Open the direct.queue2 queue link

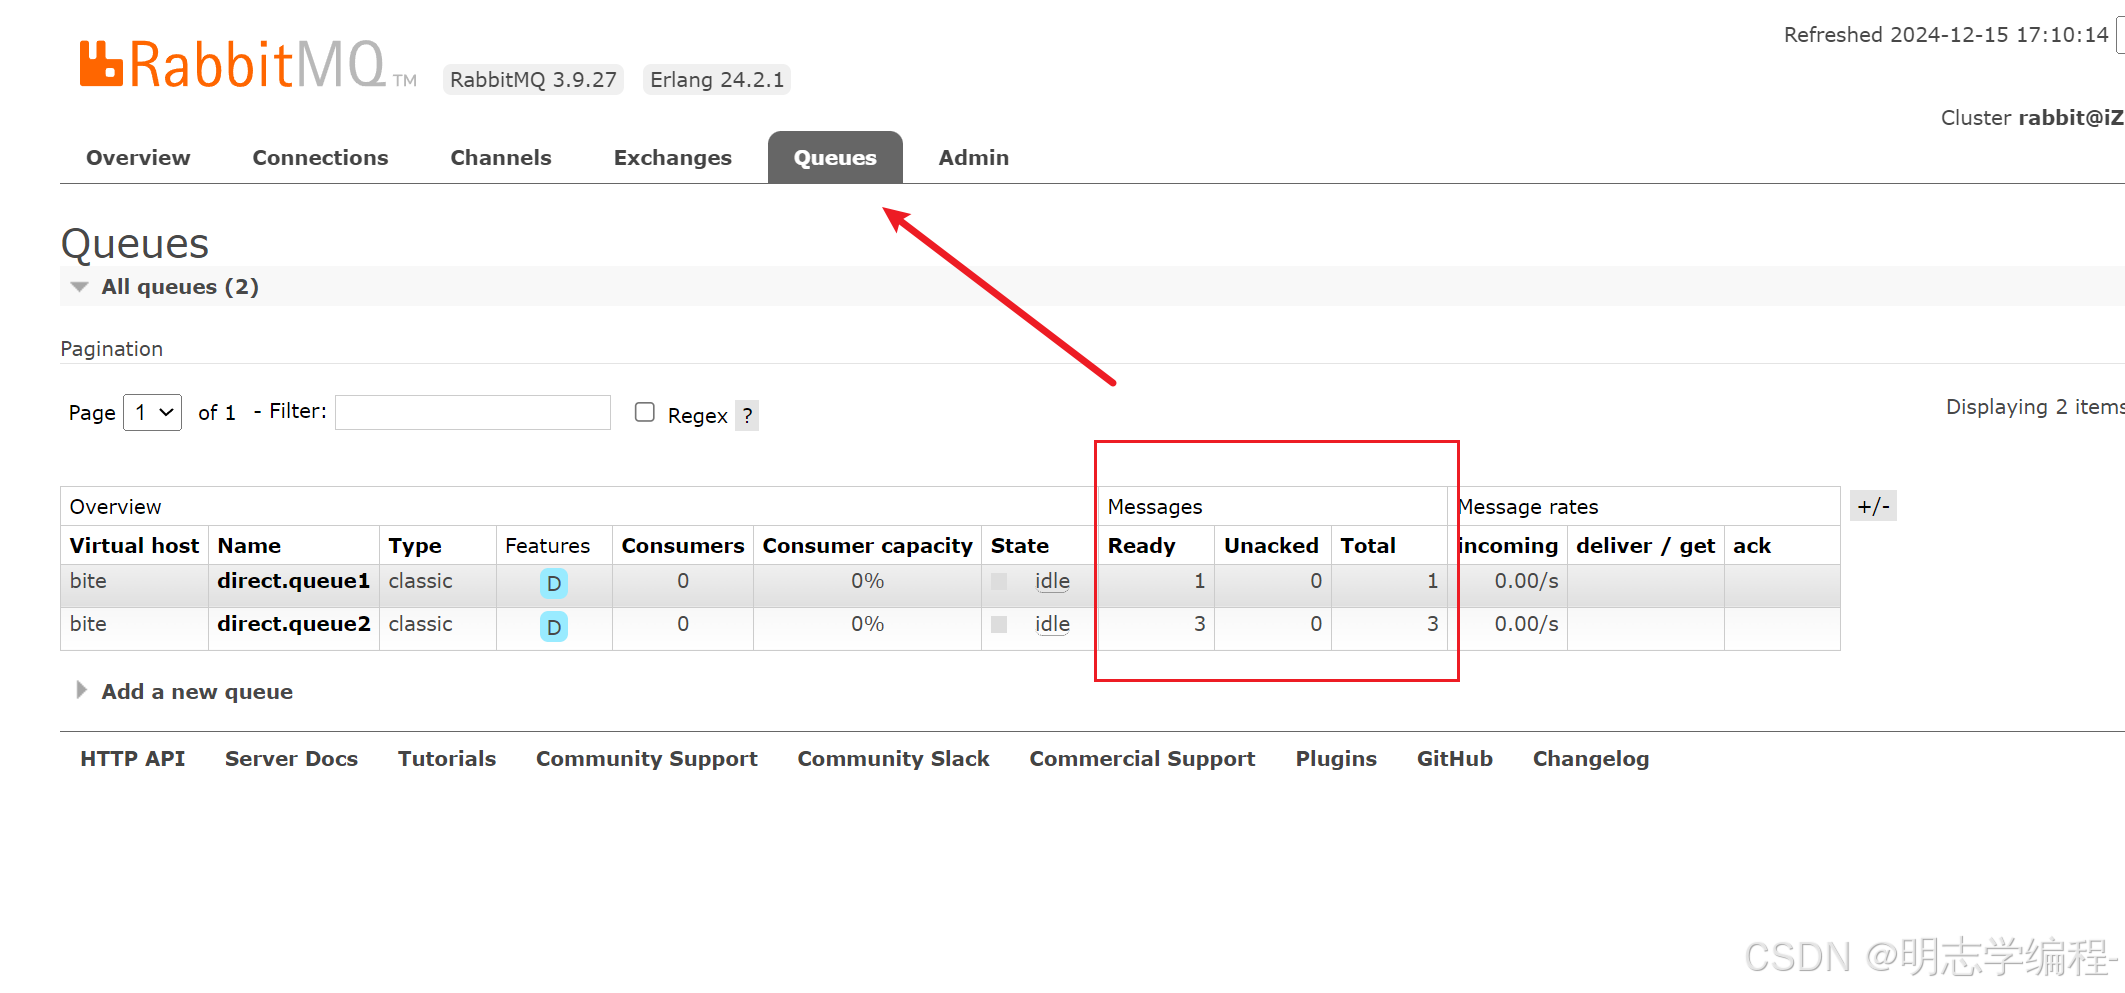click(293, 624)
